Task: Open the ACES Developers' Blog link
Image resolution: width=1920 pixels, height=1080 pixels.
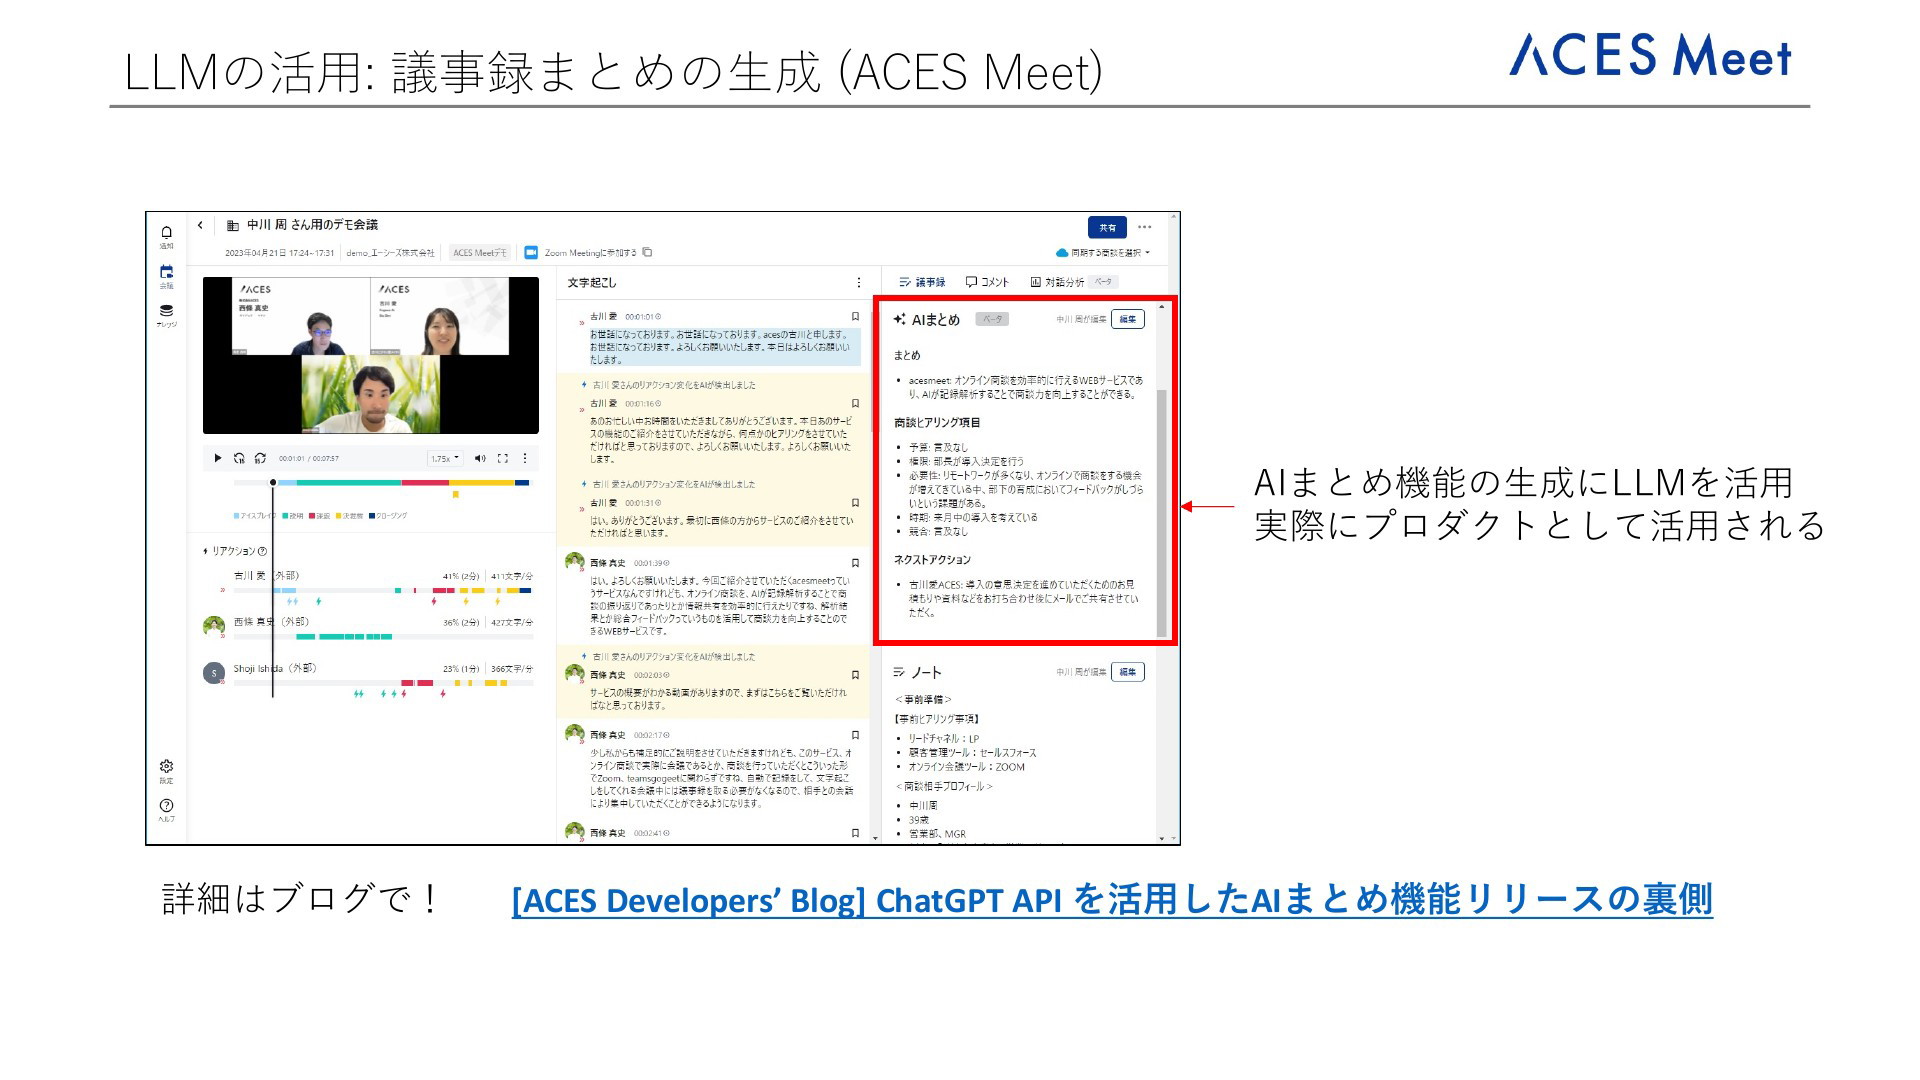Action: (1112, 899)
